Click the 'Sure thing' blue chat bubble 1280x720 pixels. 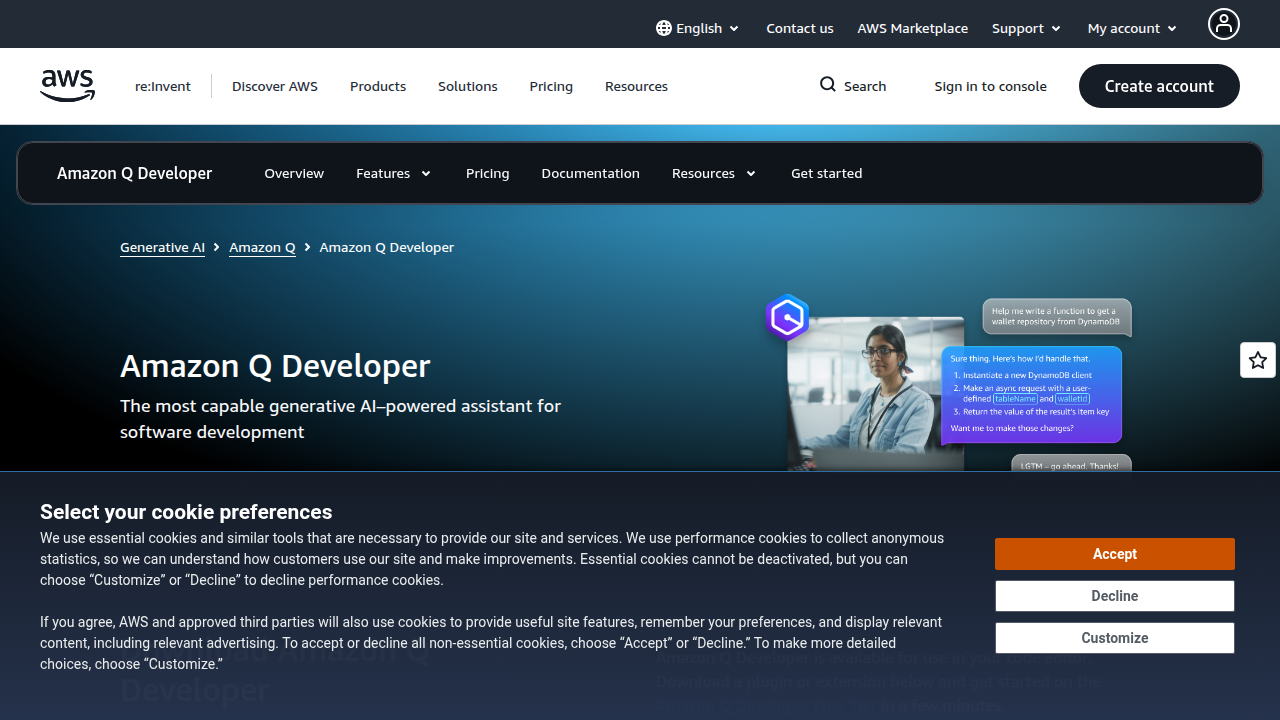(x=1031, y=394)
